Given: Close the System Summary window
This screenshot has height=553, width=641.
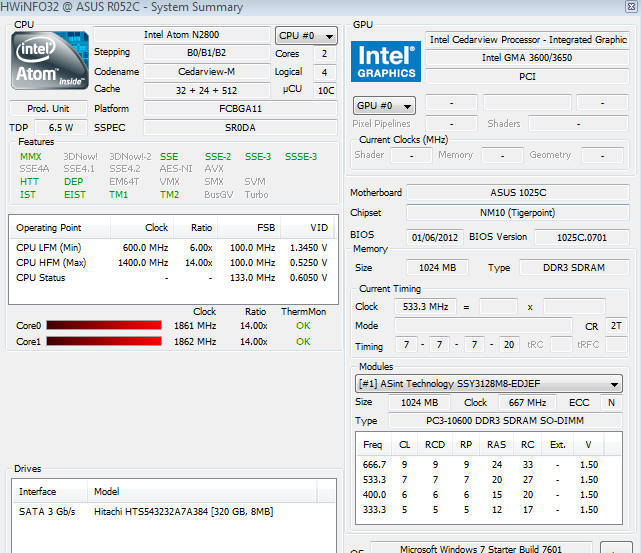Looking at the screenshot, I should [x=631, y=7].
